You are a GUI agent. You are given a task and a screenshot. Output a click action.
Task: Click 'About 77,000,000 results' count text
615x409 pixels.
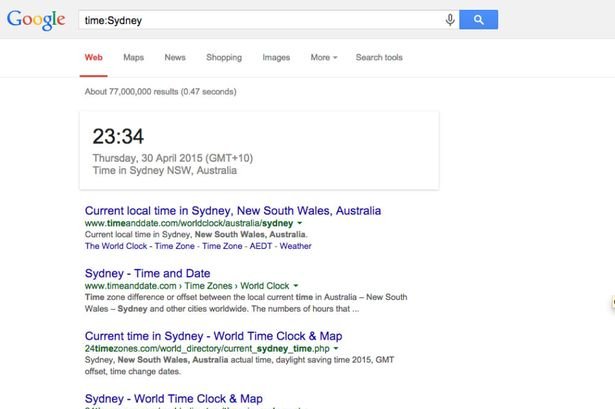(x=160, y=92)
